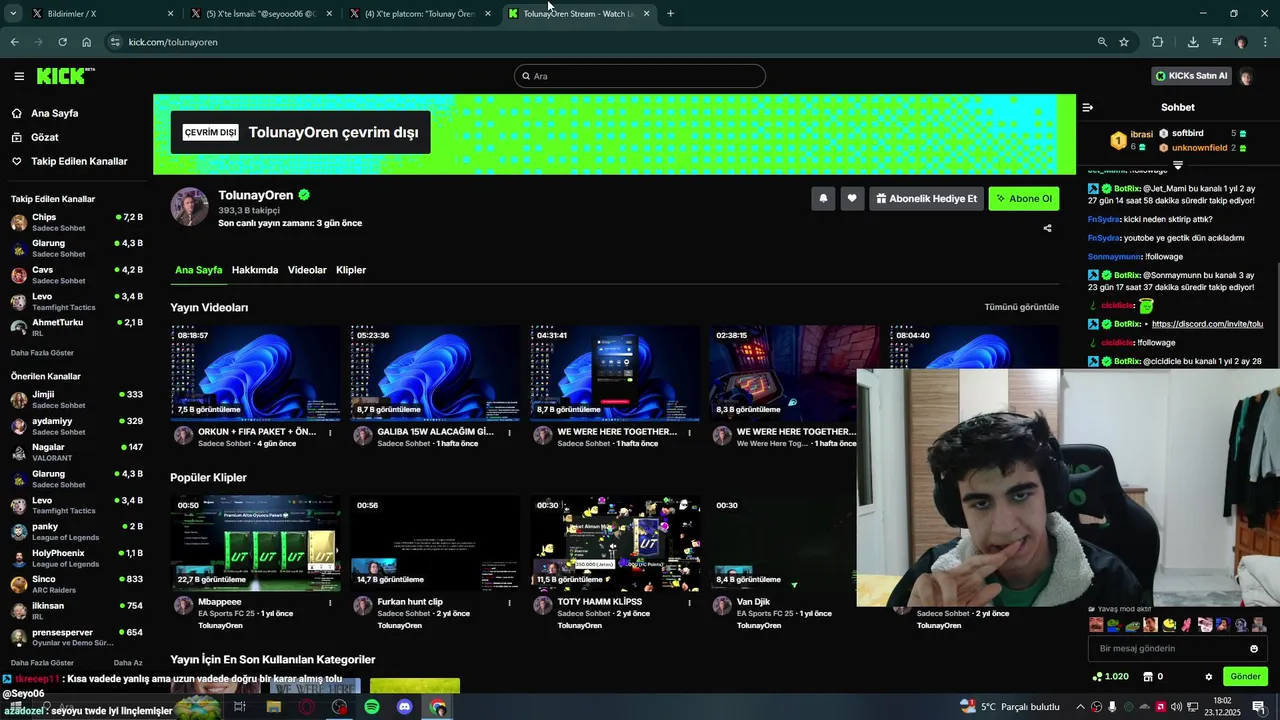Switch to the Bildirimler / X browser tab

[x=100, y=14]
